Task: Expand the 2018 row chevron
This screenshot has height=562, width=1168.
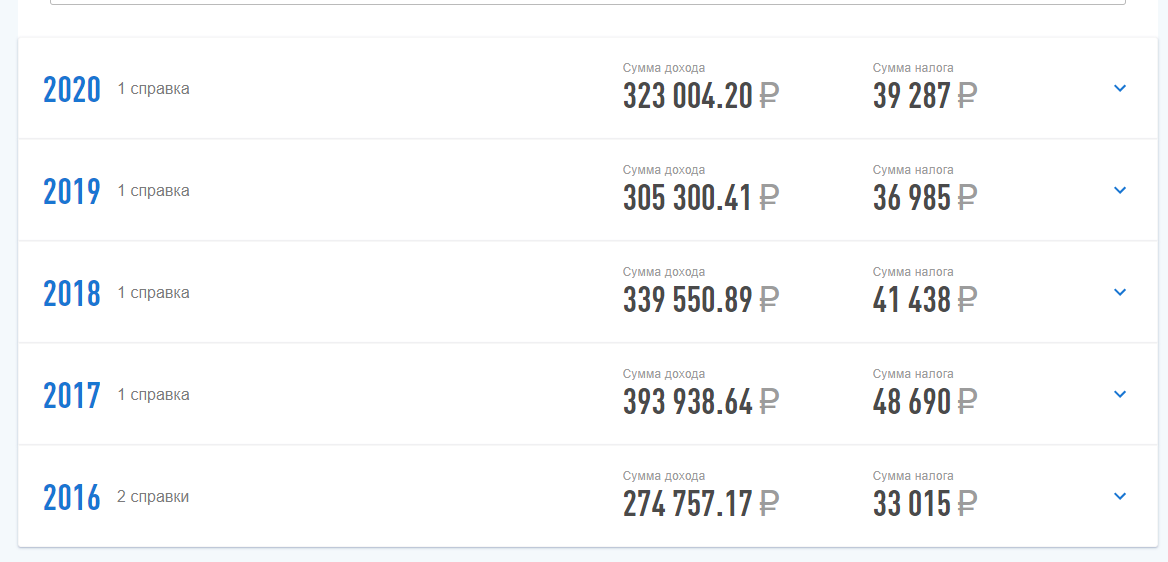Action: (1120, 292)
